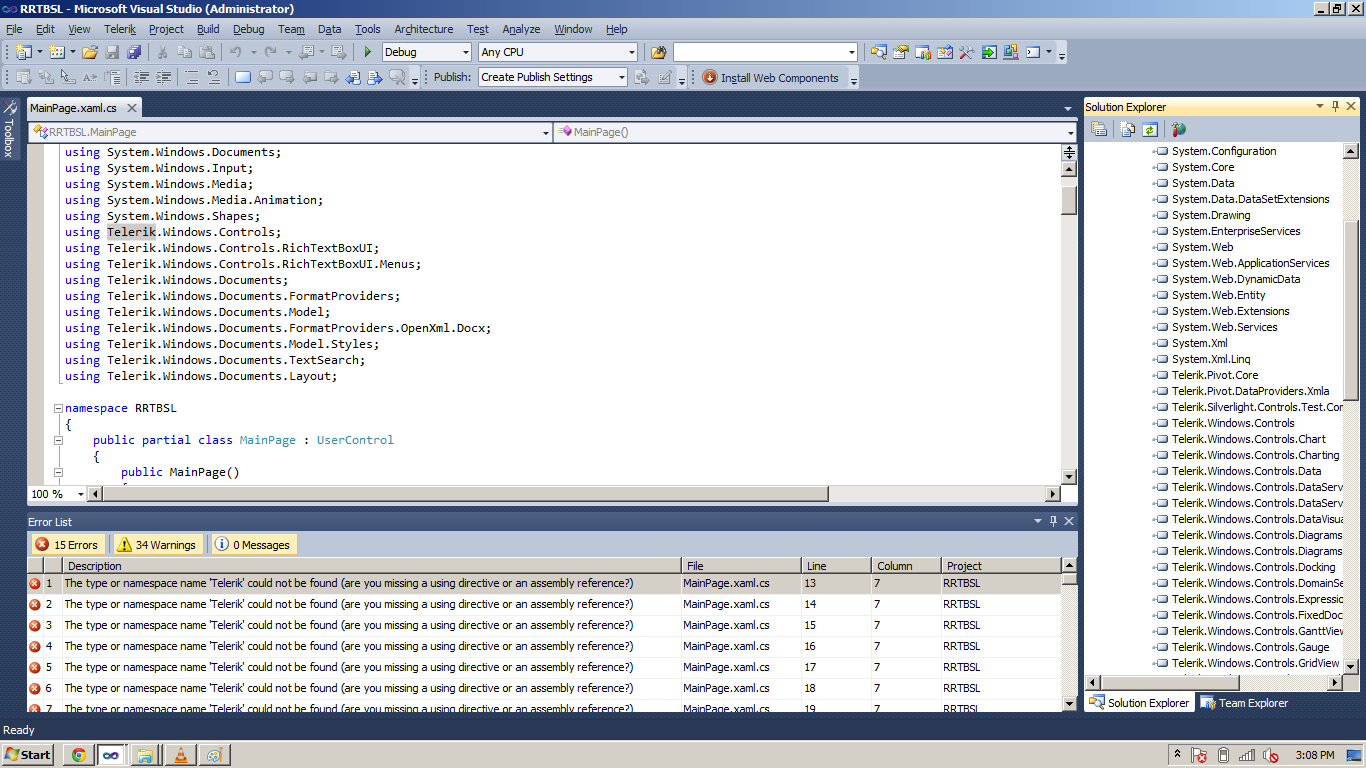This screenshot has width=1366, height=768.
Task: Click Solution Explorer's Properties icon
Action: point(1099,129)
